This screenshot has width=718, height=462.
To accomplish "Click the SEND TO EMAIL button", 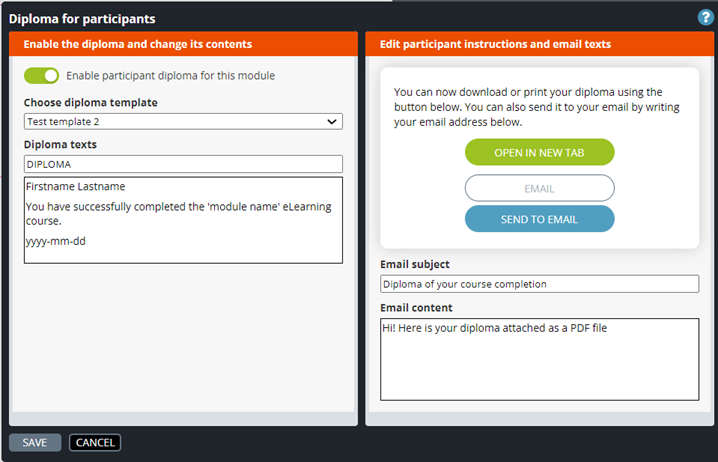I will 539,219.
